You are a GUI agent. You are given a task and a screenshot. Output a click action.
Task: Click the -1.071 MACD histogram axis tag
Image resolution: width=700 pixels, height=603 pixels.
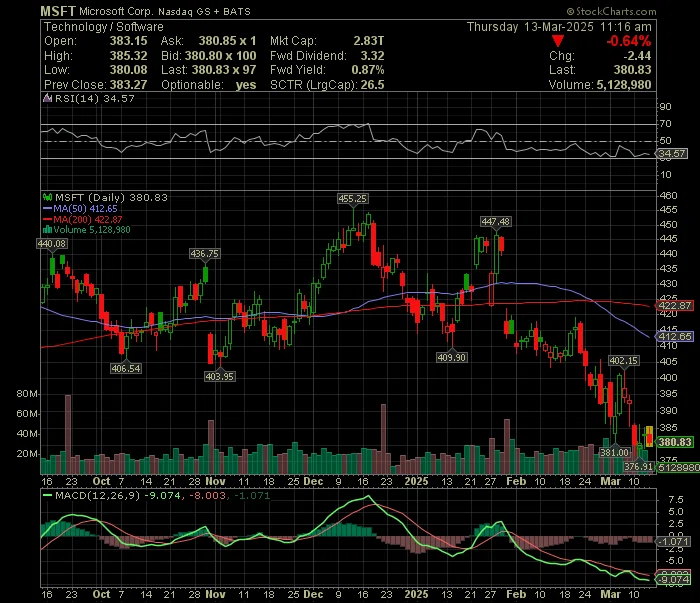pyautogui.click(x=675, y=541)
